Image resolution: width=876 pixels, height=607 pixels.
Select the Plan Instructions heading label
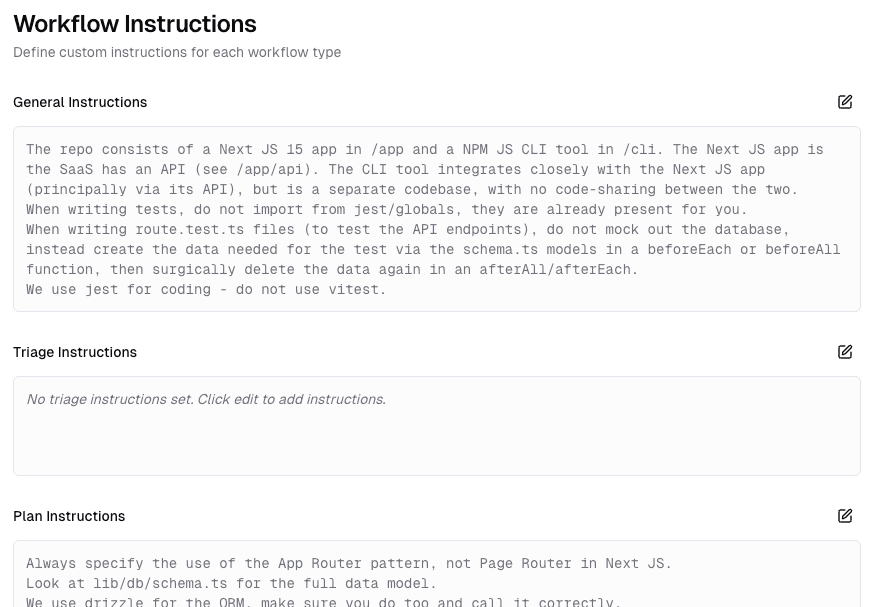69,516
